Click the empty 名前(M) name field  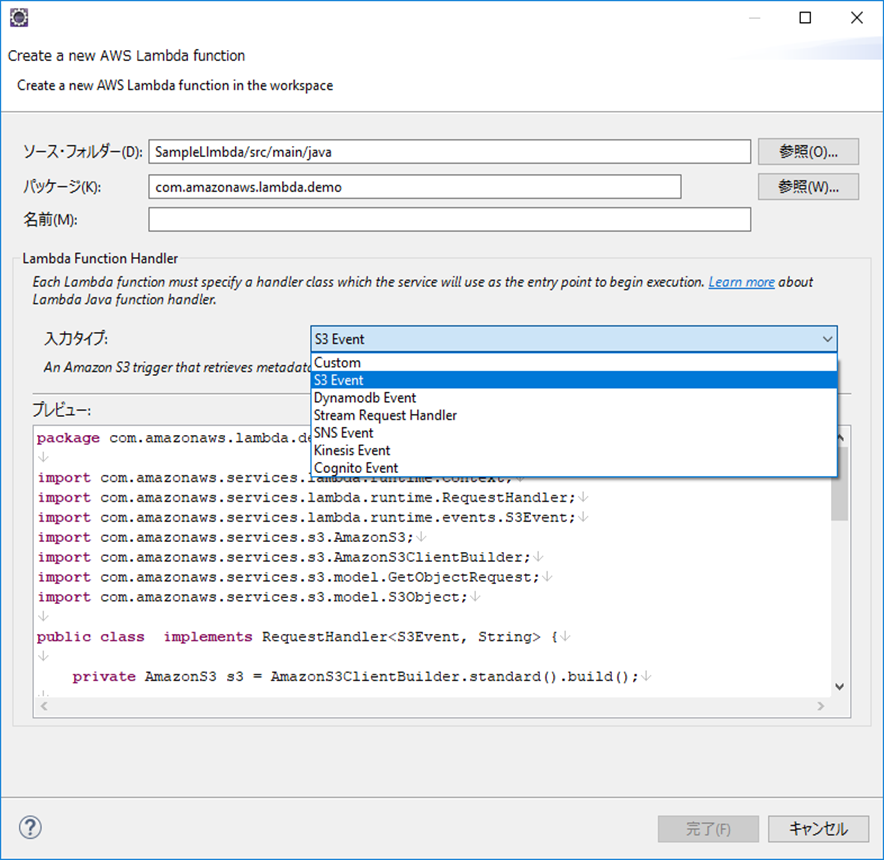(x=449, y=219)
